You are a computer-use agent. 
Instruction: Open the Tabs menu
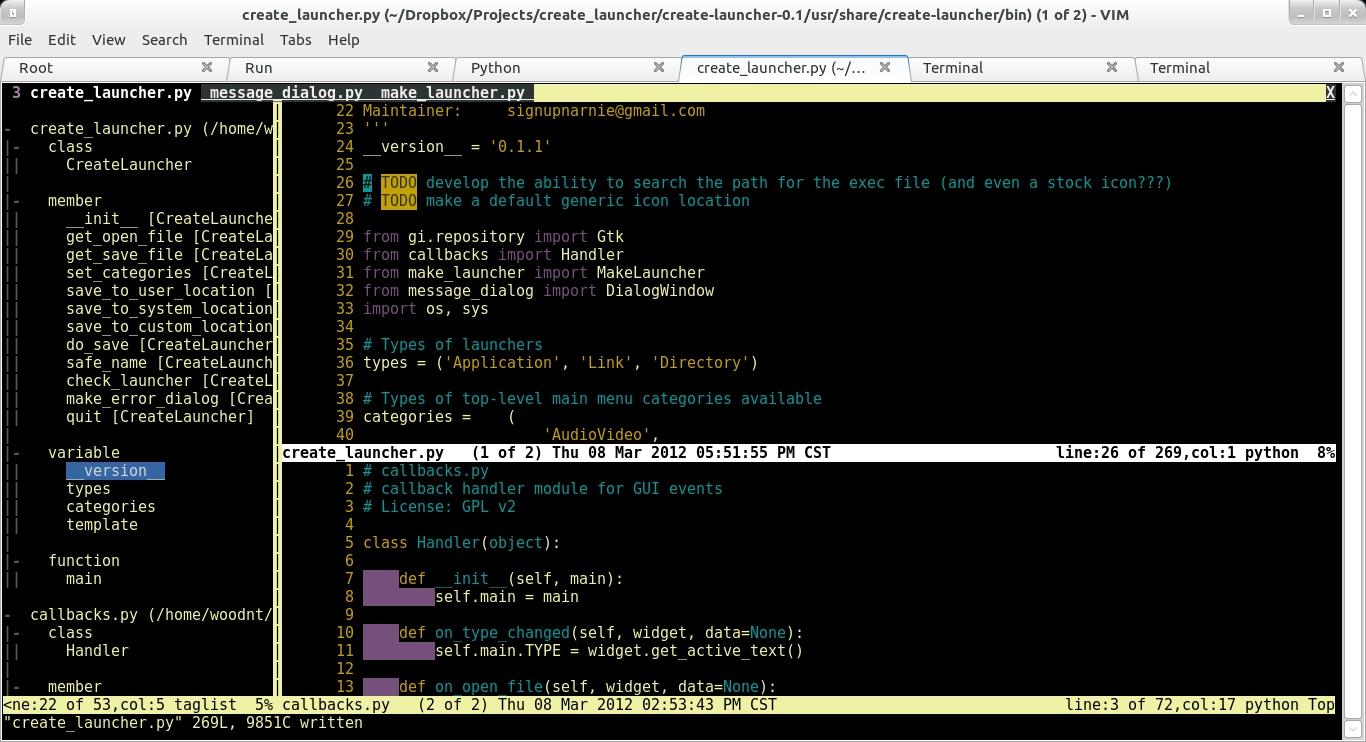pos(295,40)
